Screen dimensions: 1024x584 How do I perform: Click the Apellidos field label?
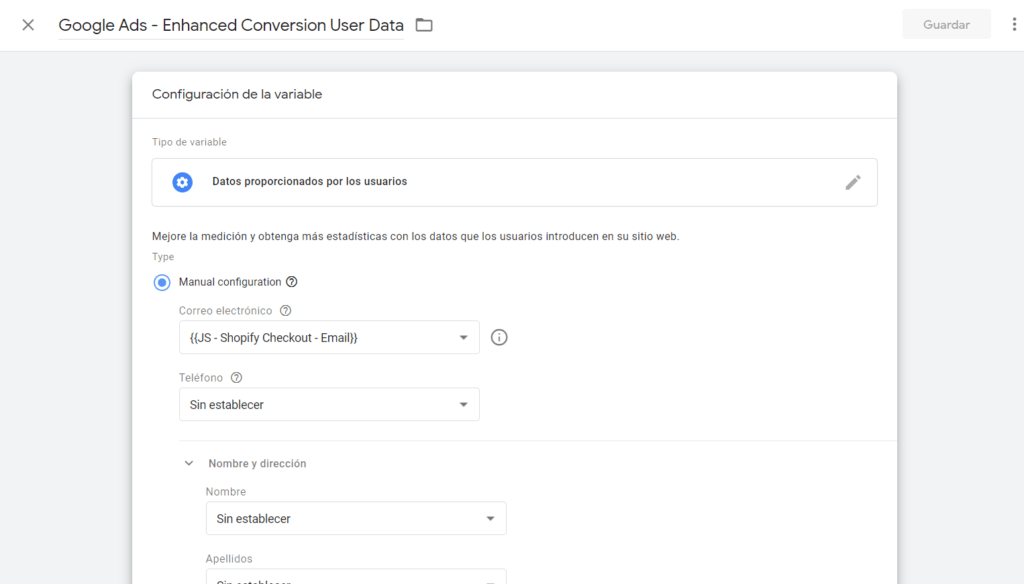(x=229, y=559)
